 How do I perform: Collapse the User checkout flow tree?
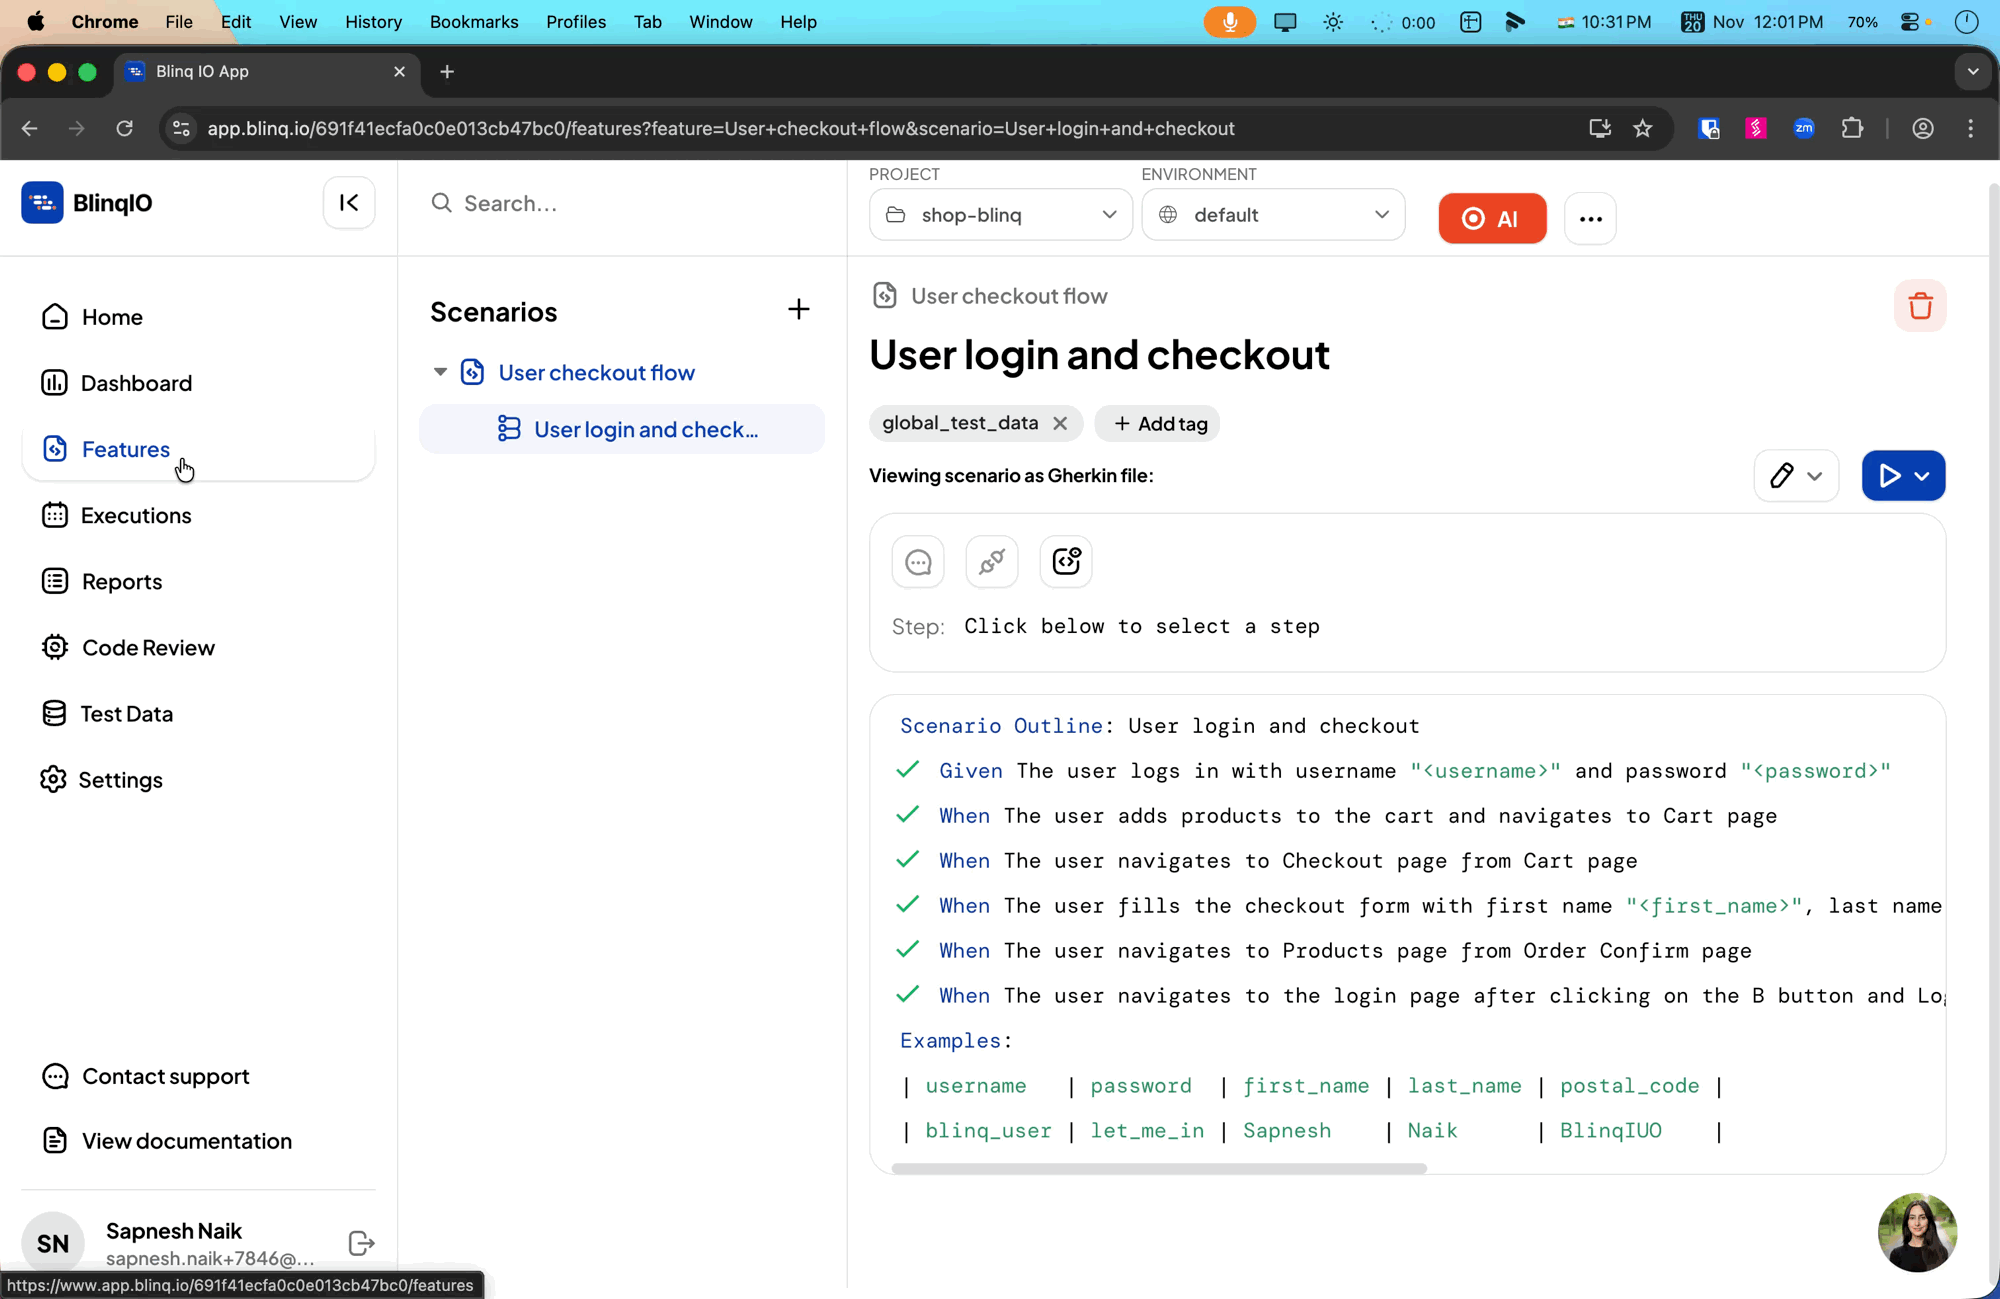440,372
